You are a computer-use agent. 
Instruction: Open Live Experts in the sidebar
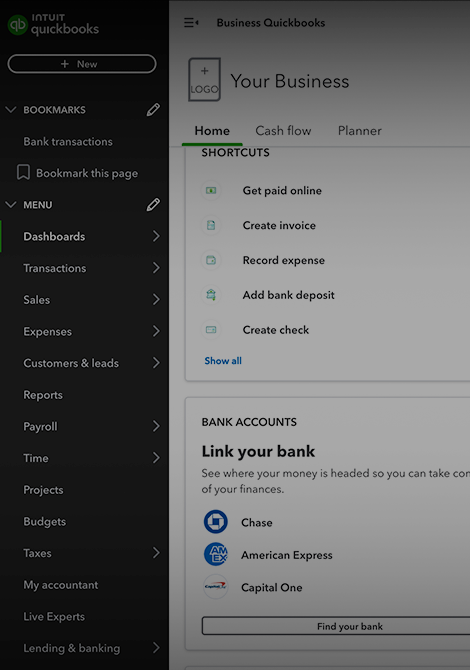[54, 617]
